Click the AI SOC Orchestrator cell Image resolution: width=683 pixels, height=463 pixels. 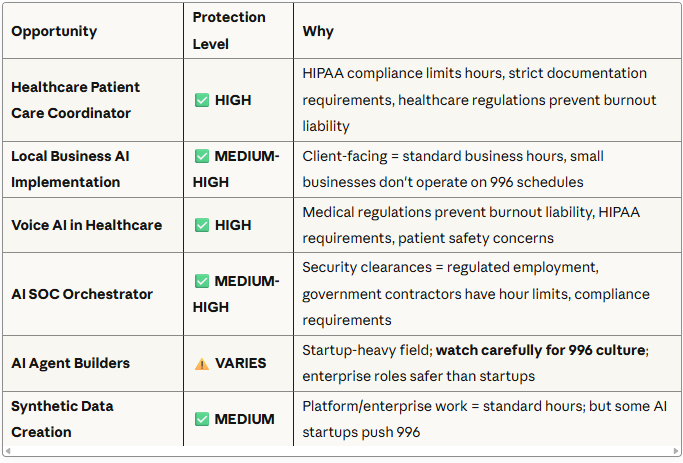(x=82, y=294)
